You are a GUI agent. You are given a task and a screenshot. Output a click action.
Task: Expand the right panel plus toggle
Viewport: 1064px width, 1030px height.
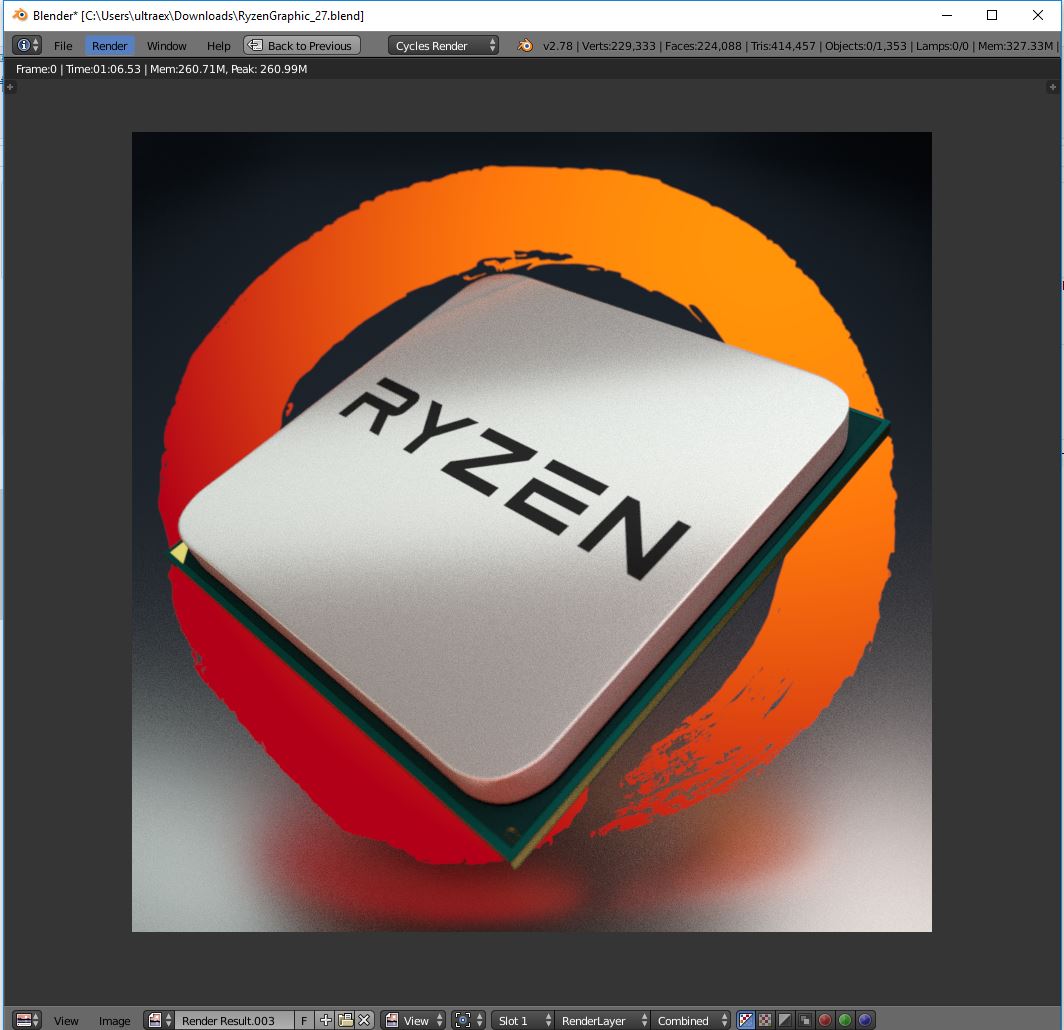(x=1052, y=87)
